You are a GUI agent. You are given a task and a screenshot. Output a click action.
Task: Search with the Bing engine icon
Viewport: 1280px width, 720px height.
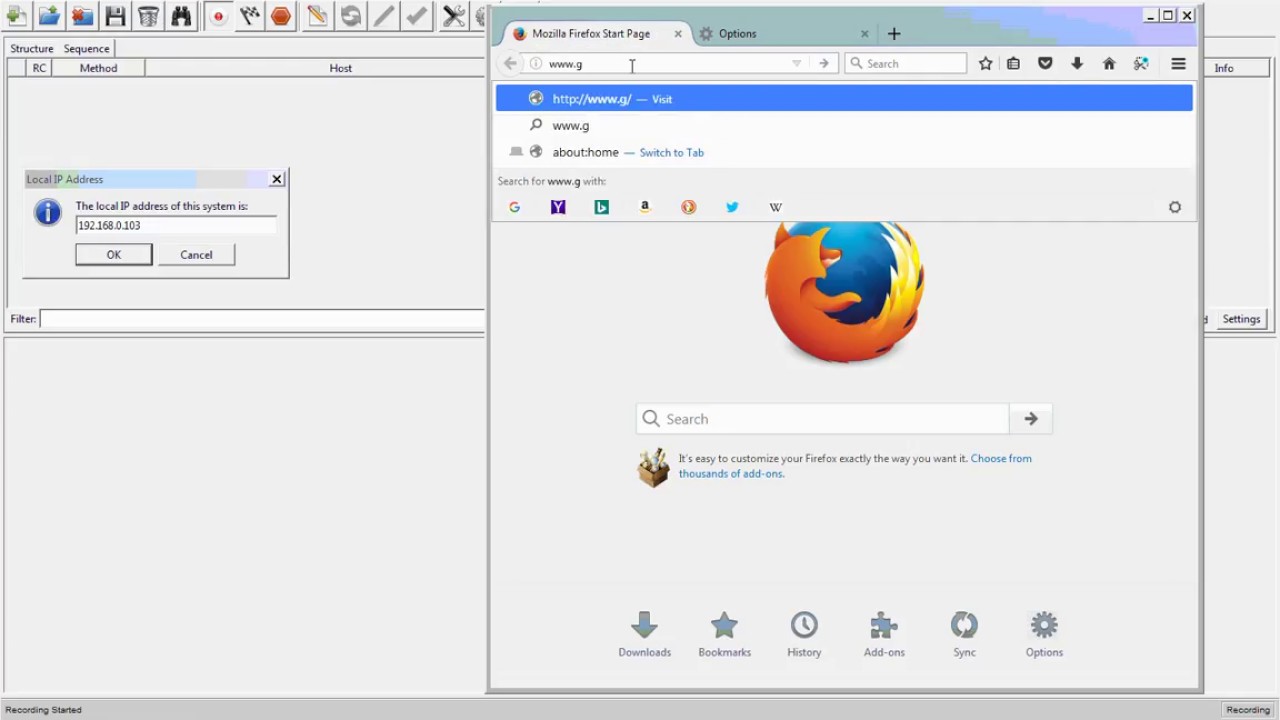click(x=601, y=207)
